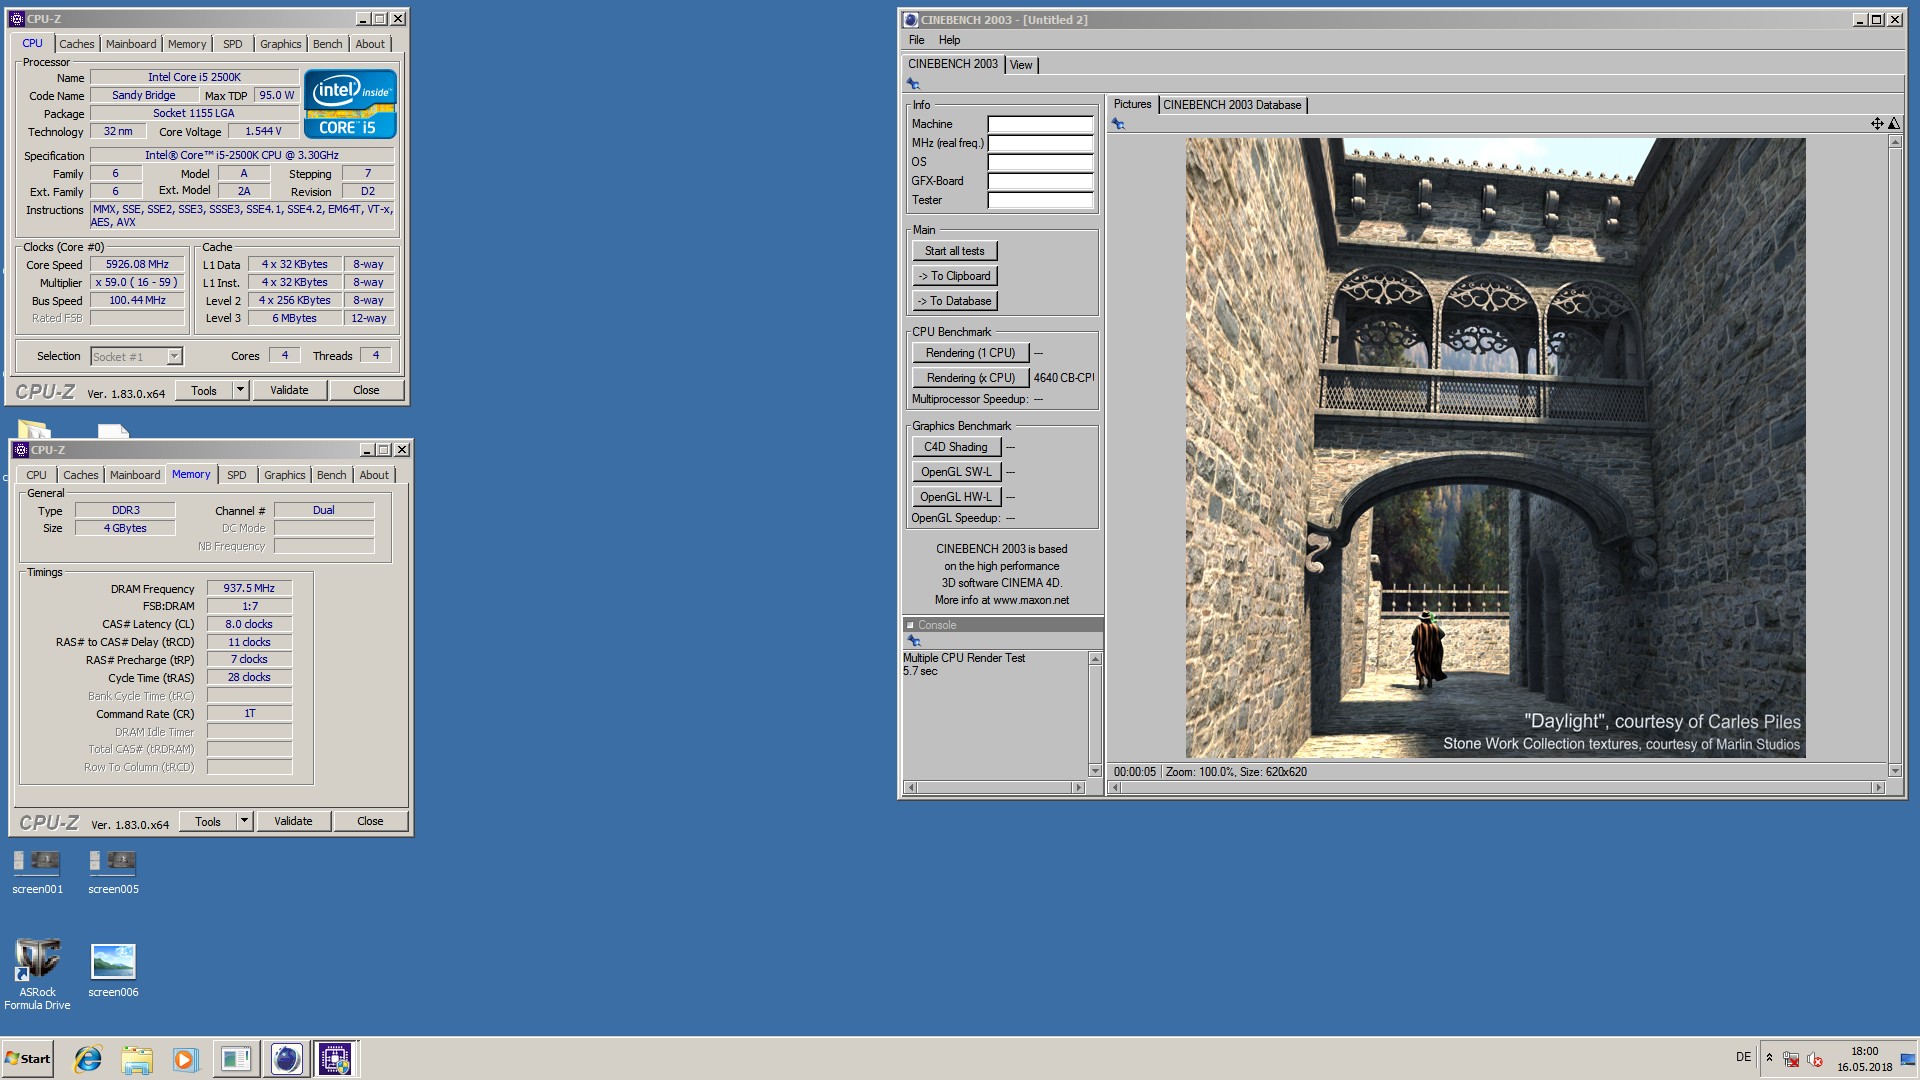Select the Pictures tab
This screenshot has height=1080, width=1920.
[1132, 104]
